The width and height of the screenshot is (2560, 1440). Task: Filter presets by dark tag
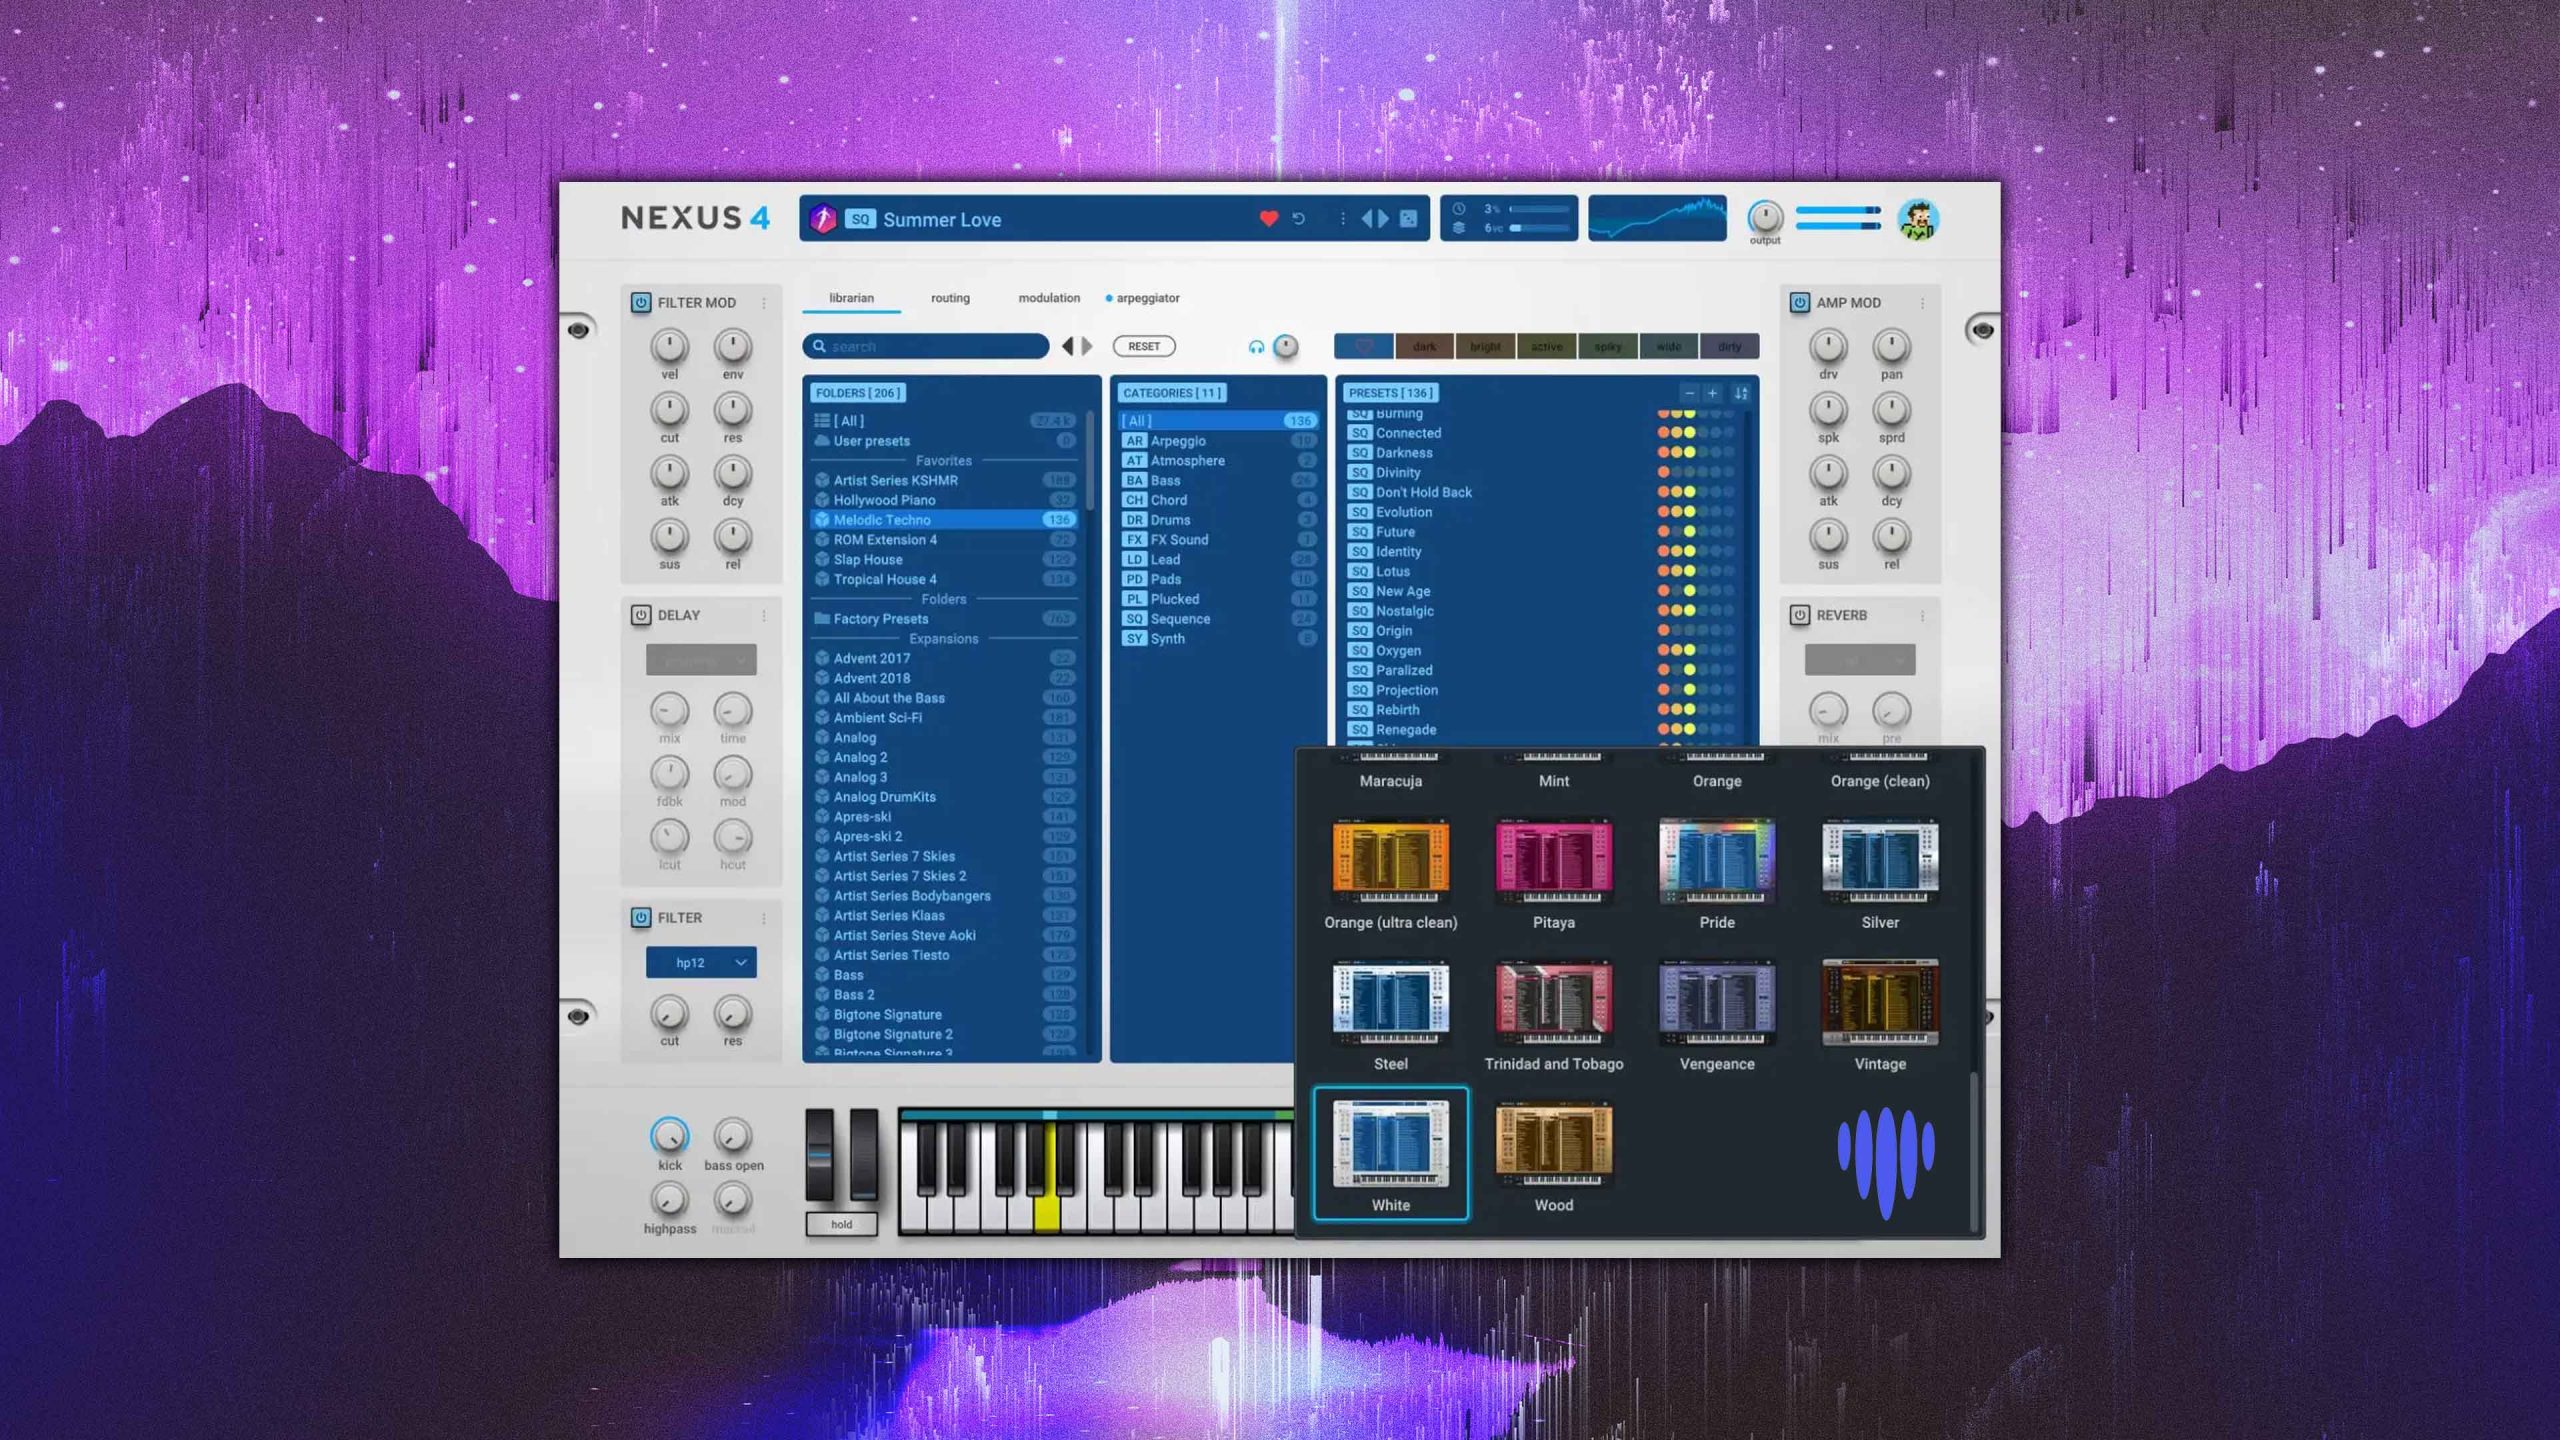coord(1424,346)
